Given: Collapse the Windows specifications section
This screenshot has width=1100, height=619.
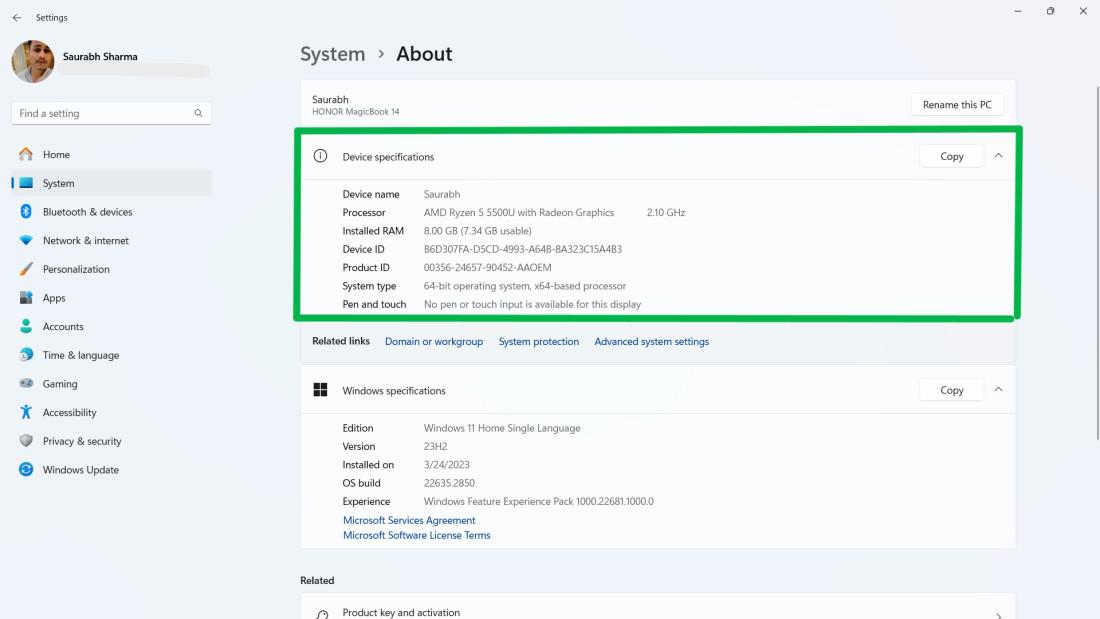Looking at the screenshot, I should [998, 390].
